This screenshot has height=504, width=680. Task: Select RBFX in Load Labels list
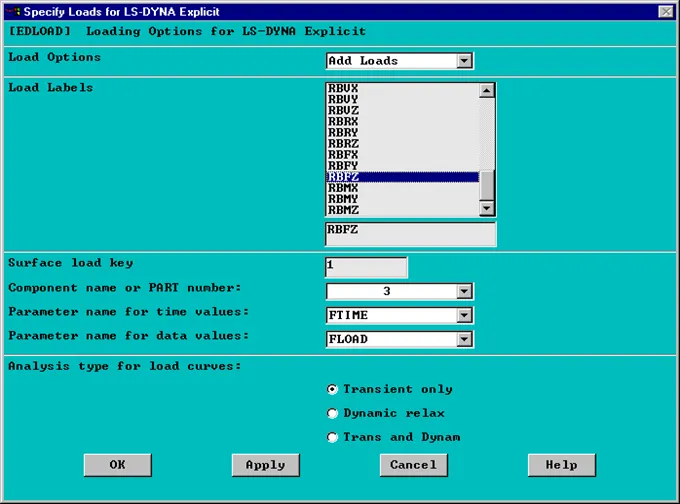[x=402, y=154]
